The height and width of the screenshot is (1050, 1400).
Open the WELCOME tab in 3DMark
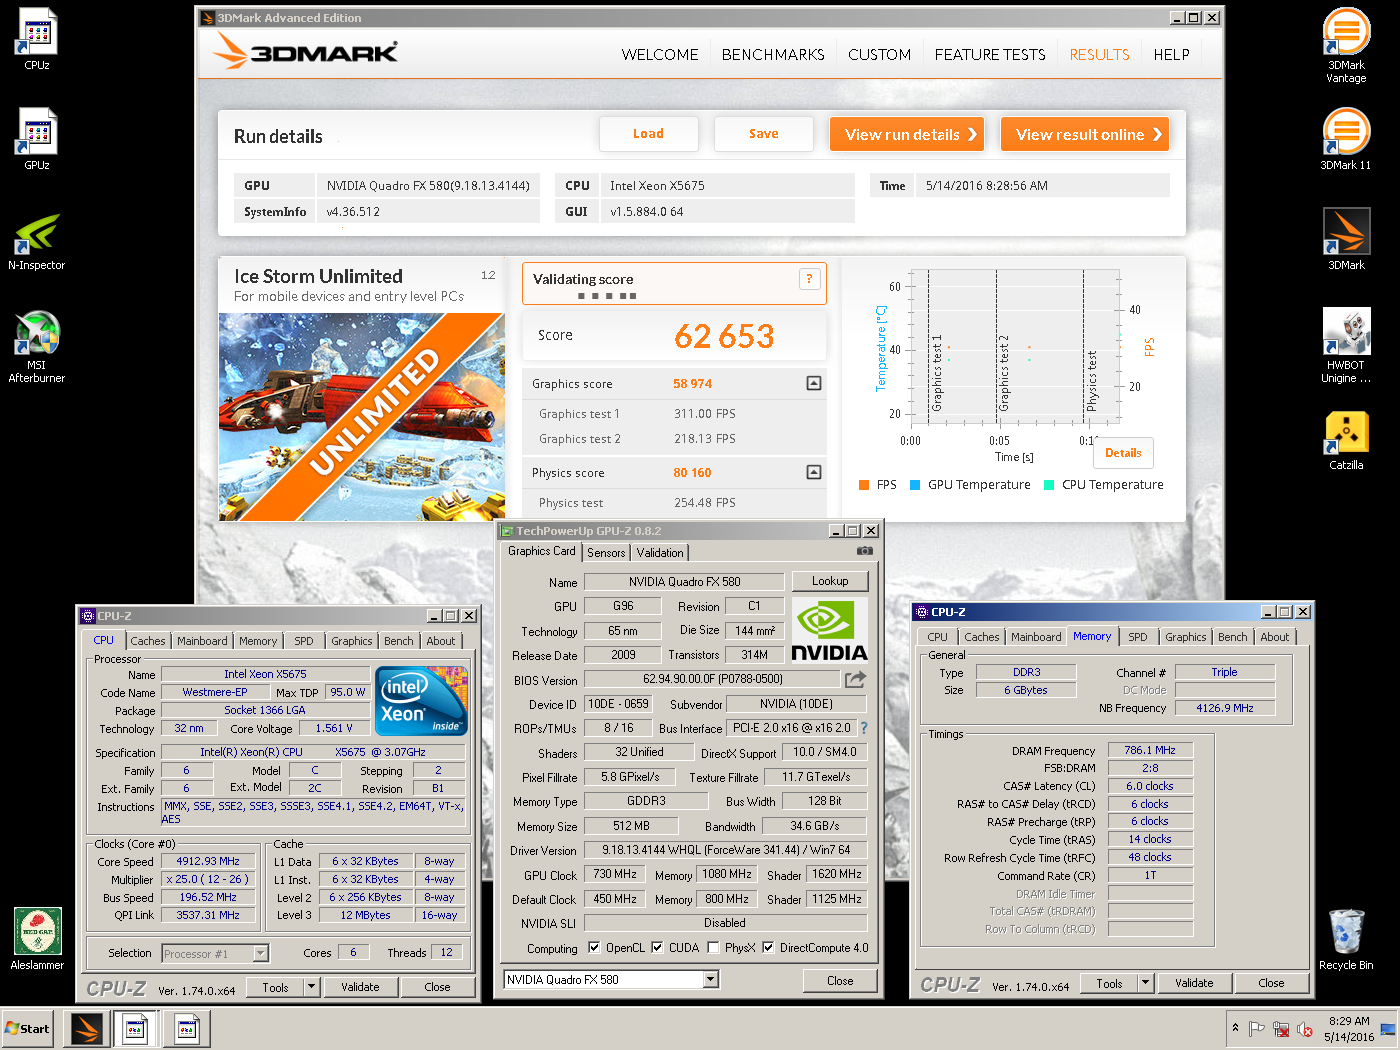660,54
